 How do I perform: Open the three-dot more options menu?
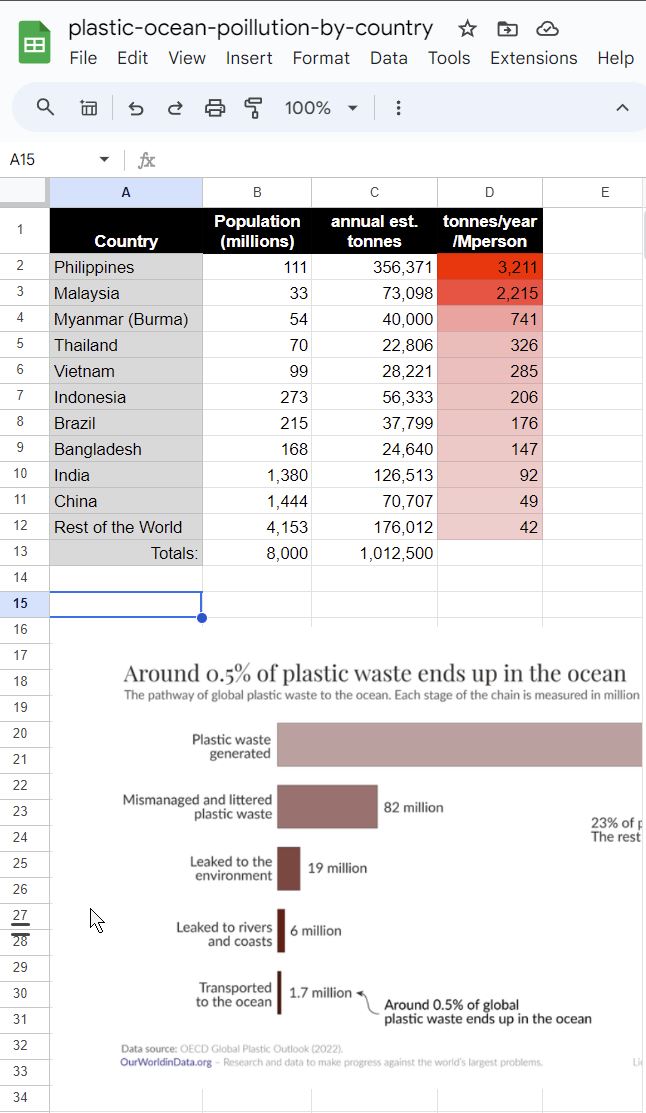(x=398, y=108)
